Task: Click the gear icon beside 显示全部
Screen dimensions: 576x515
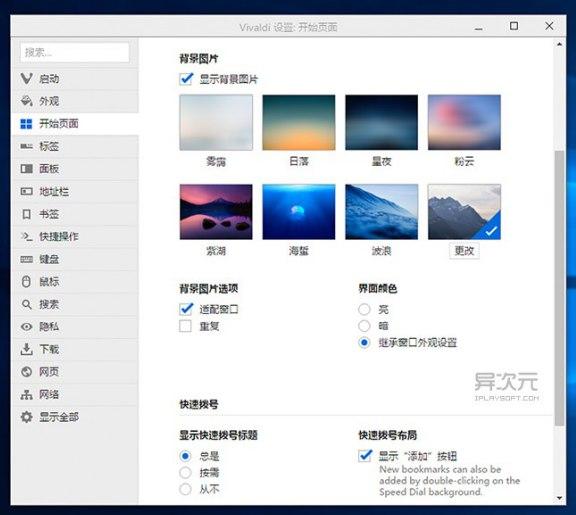Action: (26, 417)
